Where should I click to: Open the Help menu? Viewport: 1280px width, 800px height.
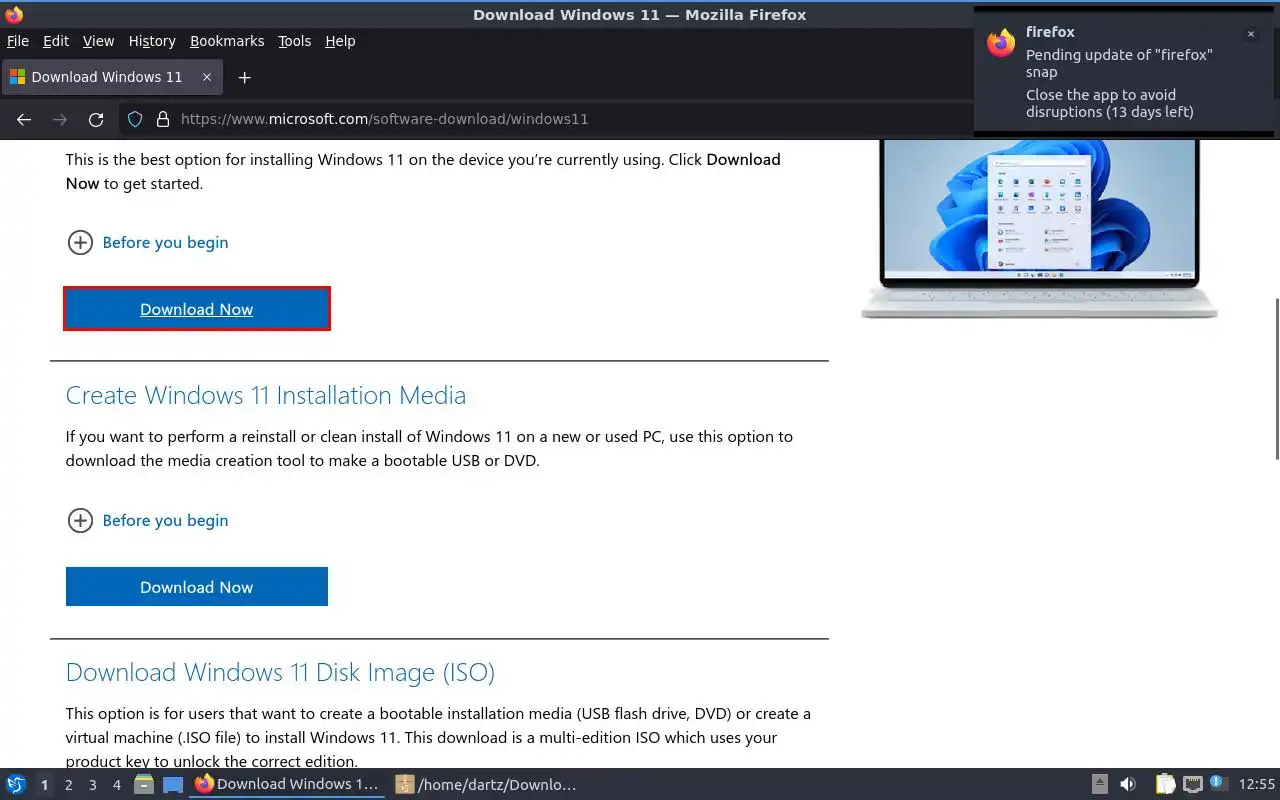(x=340, y=41)
